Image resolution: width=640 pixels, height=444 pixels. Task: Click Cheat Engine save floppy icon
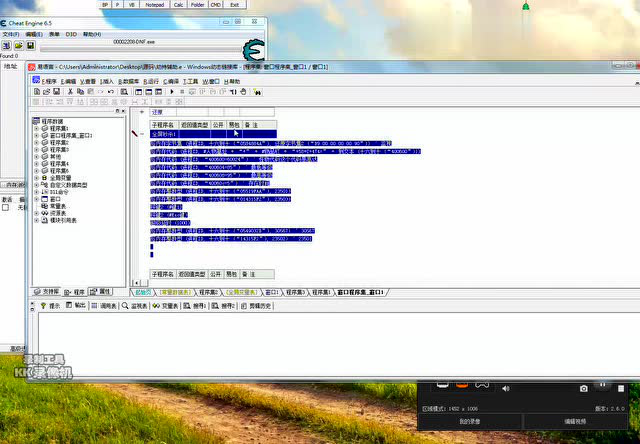coord(31,45)
